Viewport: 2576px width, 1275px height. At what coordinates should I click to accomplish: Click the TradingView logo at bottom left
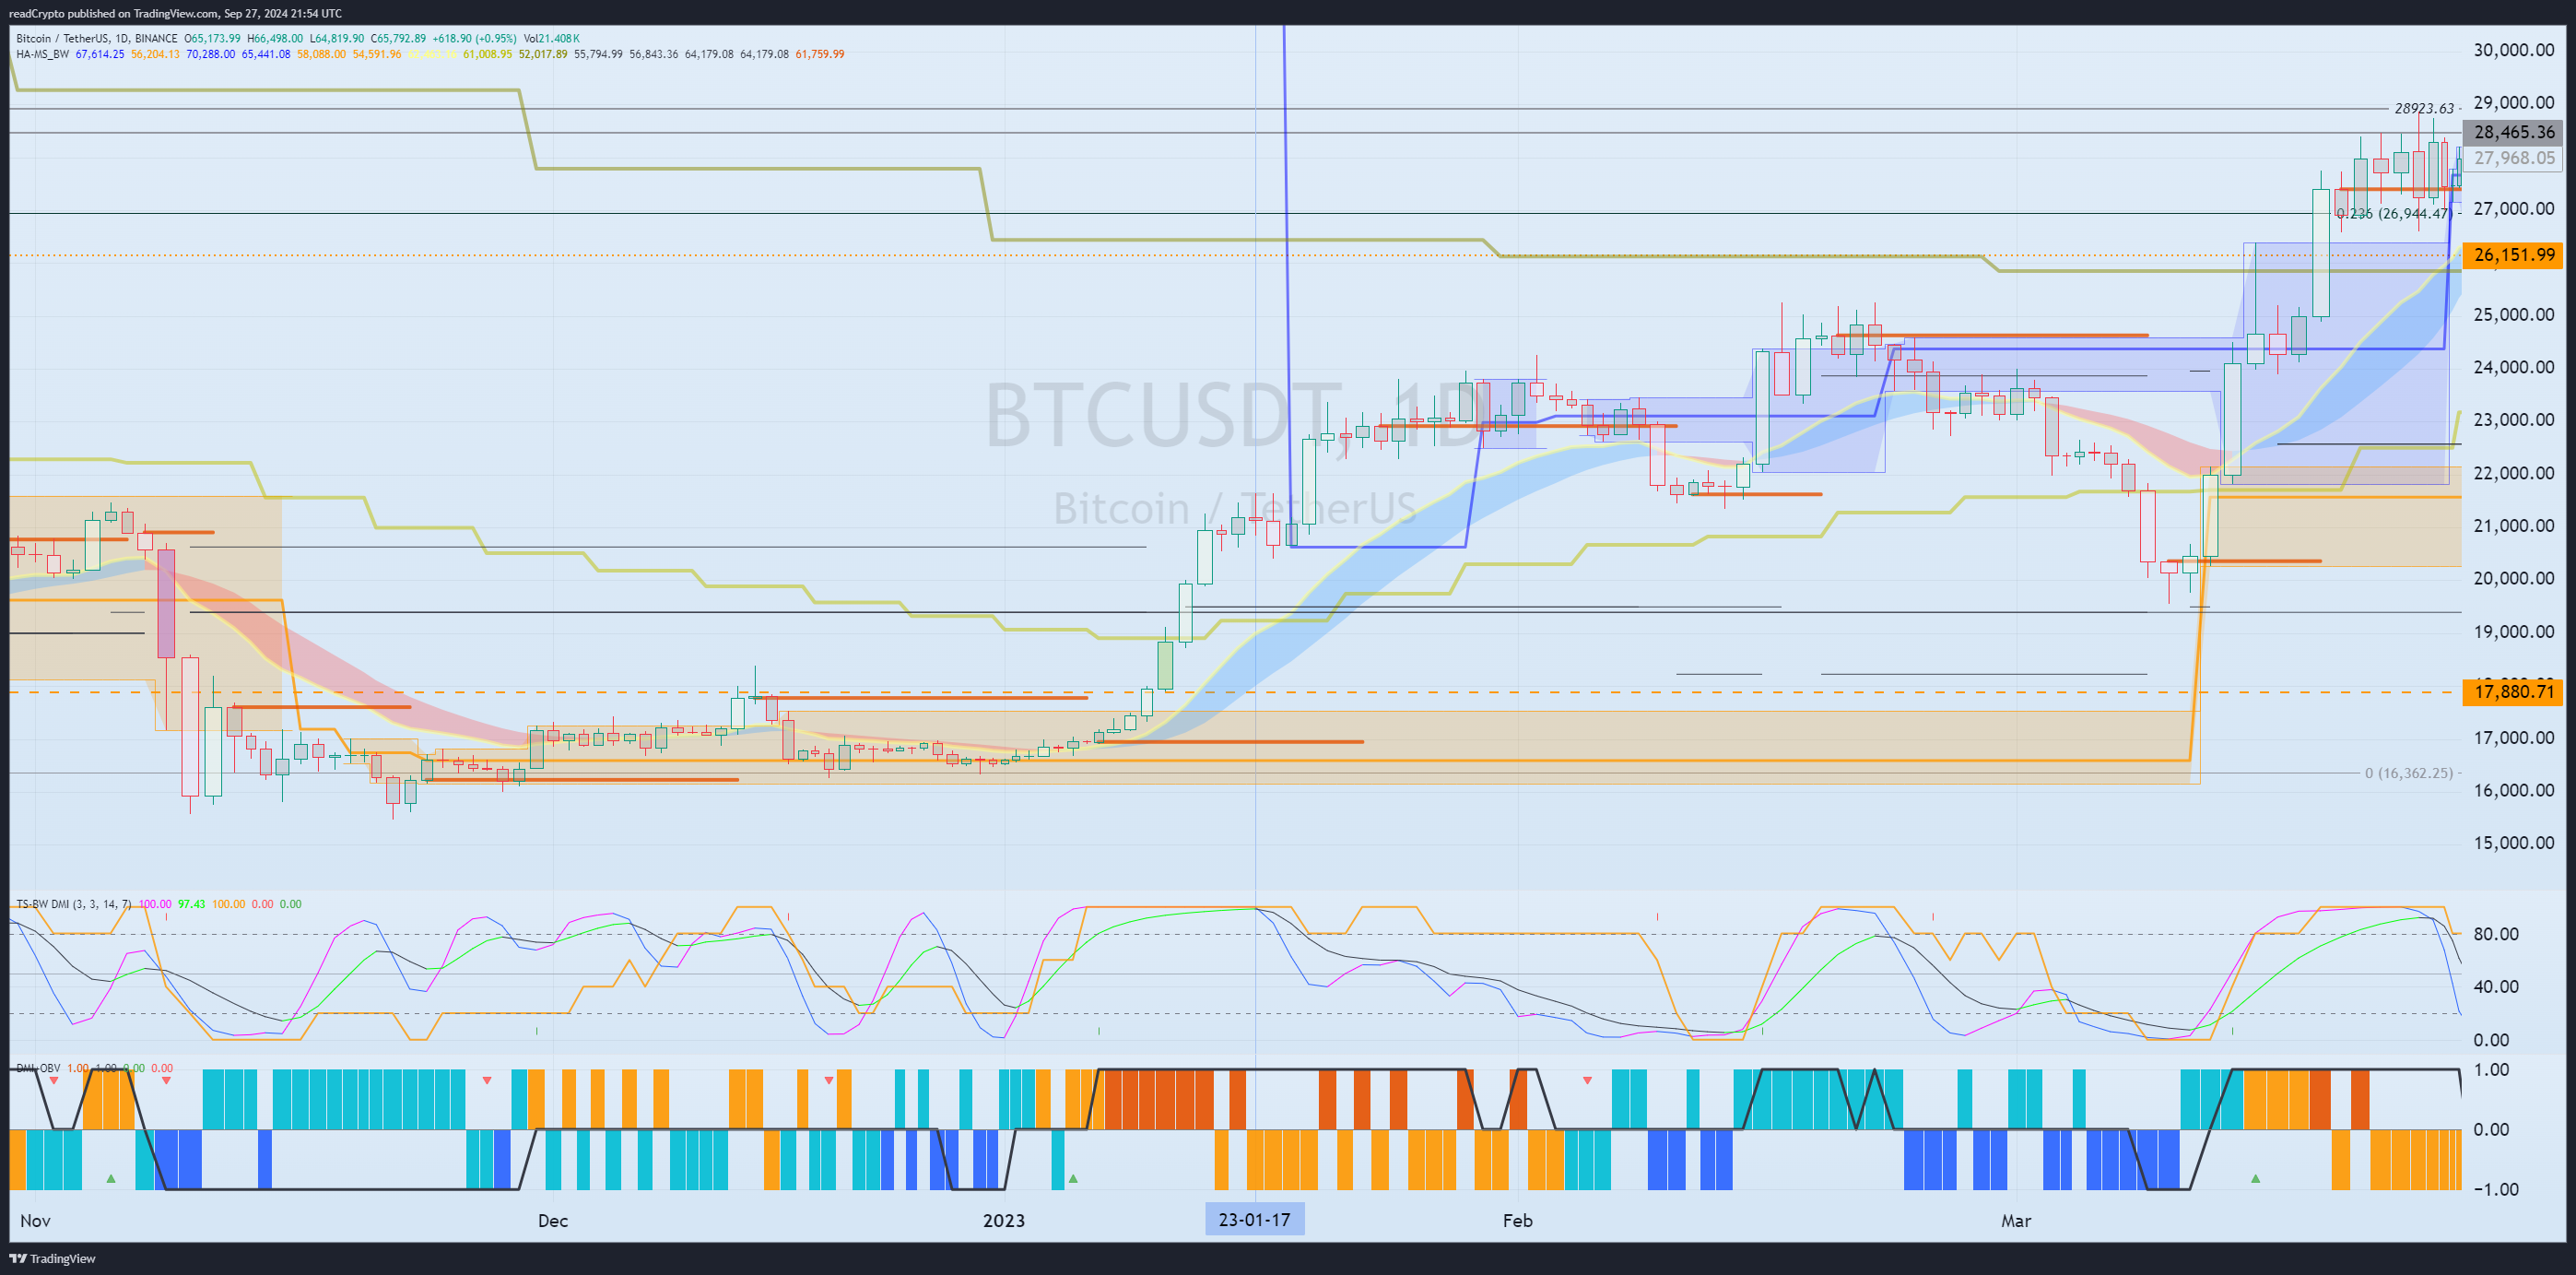coord(52,1259)
